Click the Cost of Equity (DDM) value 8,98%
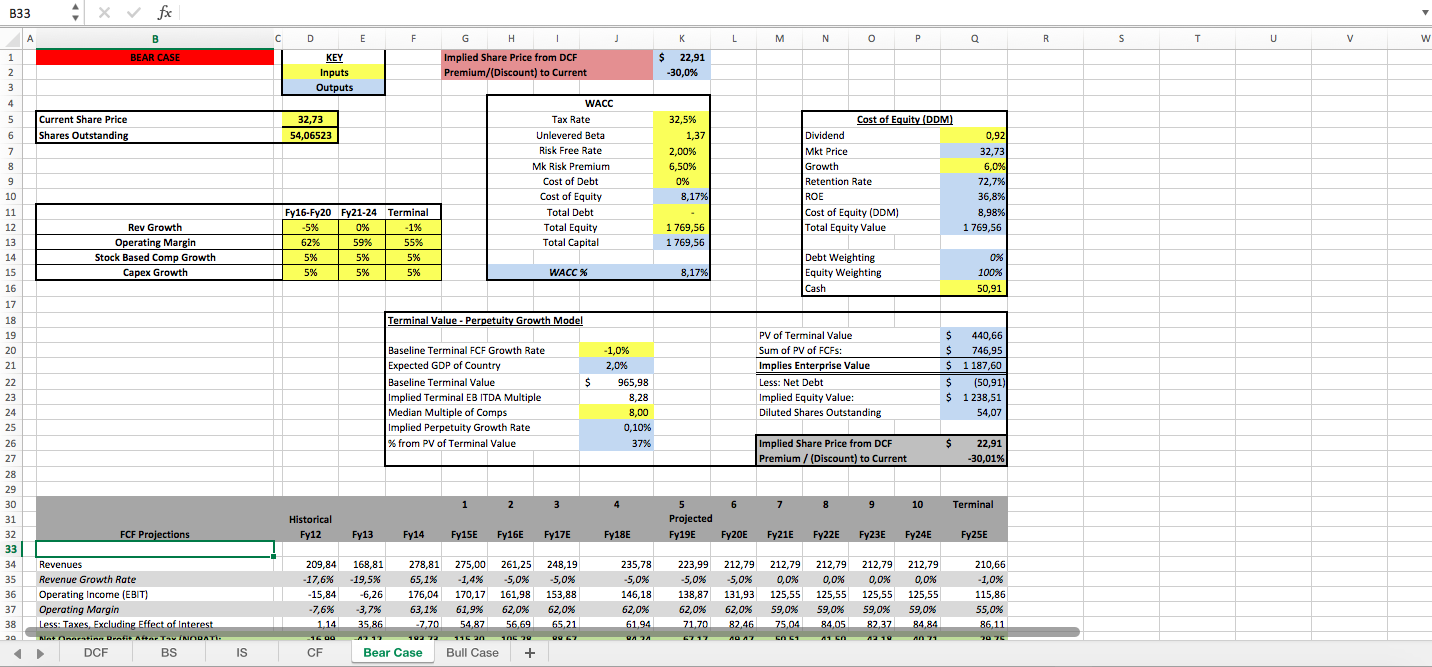1432x667 pixels. (974, 212)
